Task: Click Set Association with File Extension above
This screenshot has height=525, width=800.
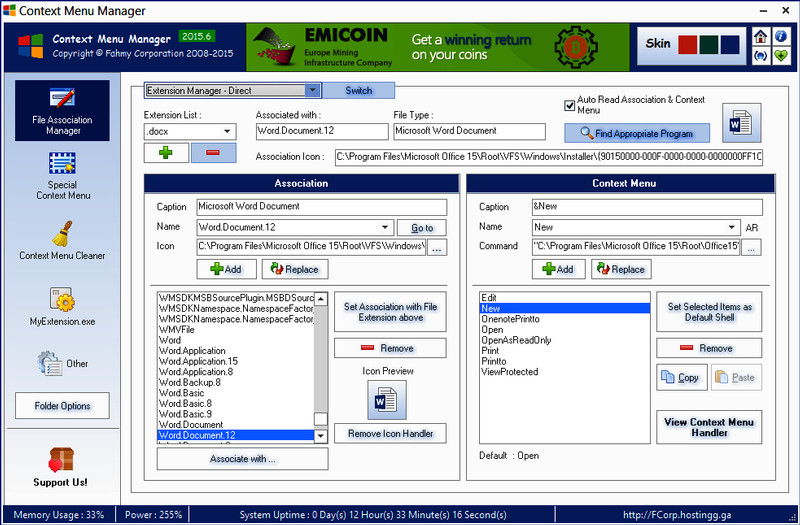Action: point(390,312)
